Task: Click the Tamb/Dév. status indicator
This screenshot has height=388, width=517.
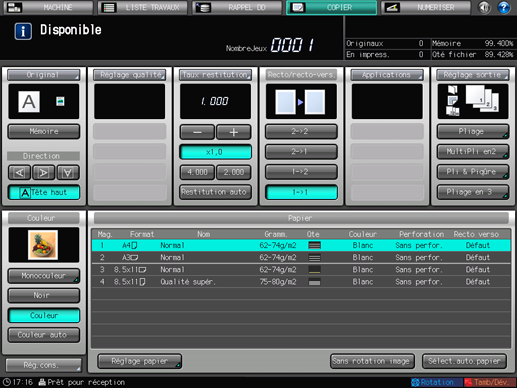Action: (490, 382)
